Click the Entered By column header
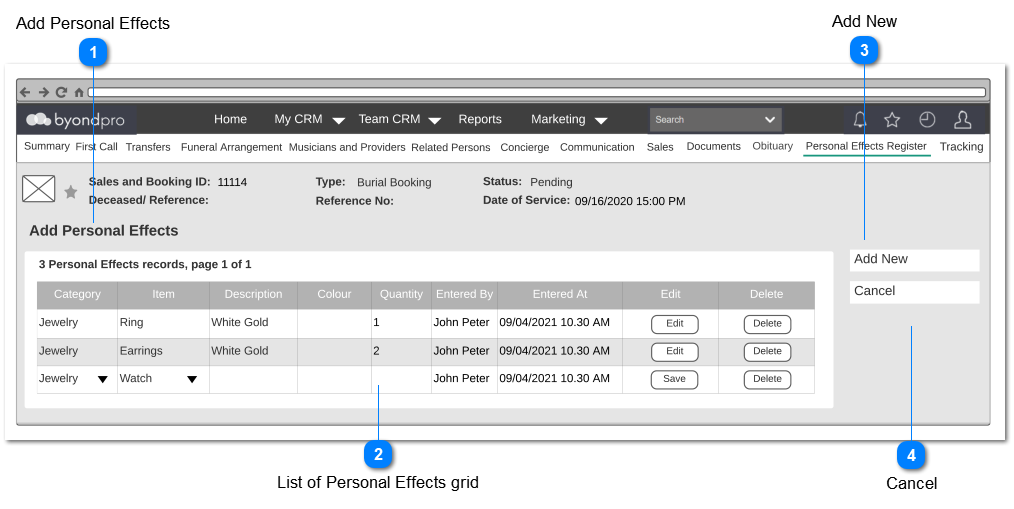This screenshot has height=509, width=1014. pos(464,295)
